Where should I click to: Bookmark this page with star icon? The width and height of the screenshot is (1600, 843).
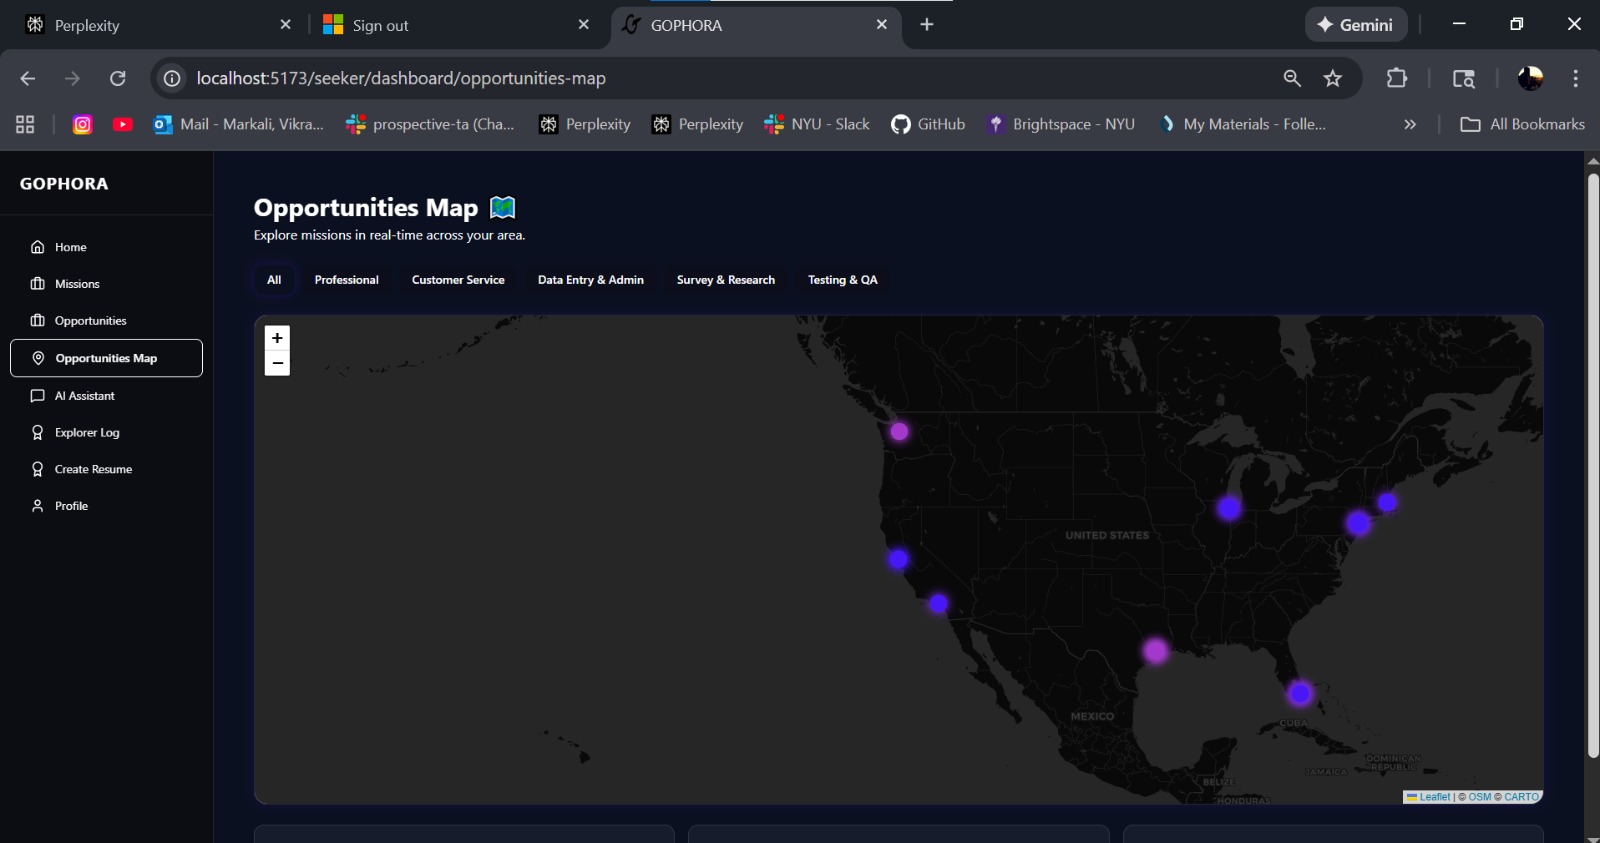click(x=1332, y=78)
